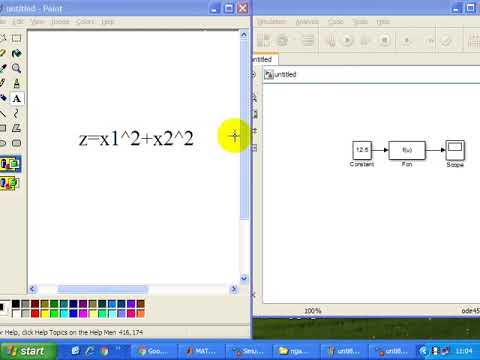Viewport: 480px width, 360px height.
Task: Pick the black color swatch
Action: click(x=16, y=304)
